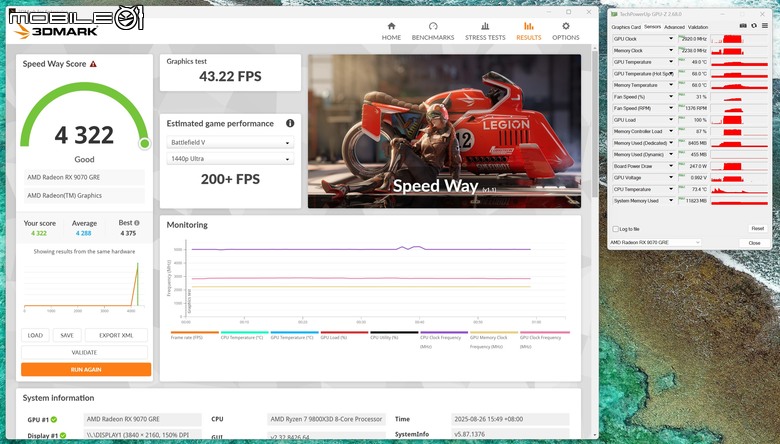Toggle CPU Clock Frequency legend in chart
780x444 pixels.
click(x=444, y=339)
